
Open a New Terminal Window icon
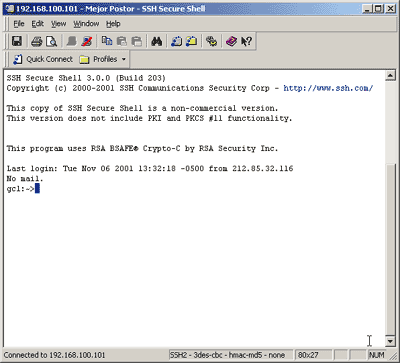click(176, 41)
